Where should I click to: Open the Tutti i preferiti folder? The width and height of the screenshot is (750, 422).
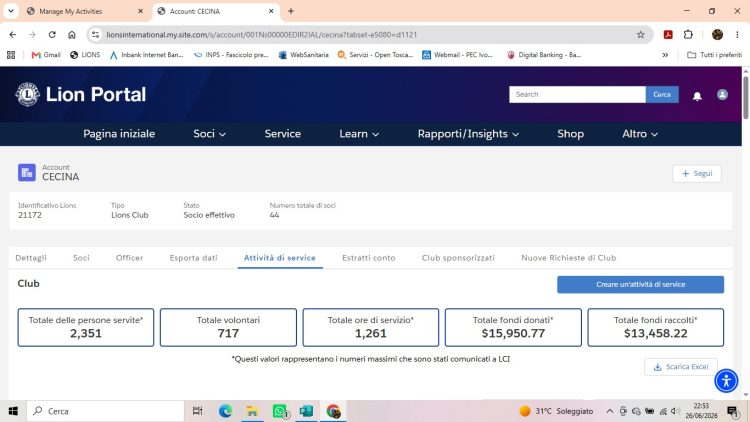[715, 55]
